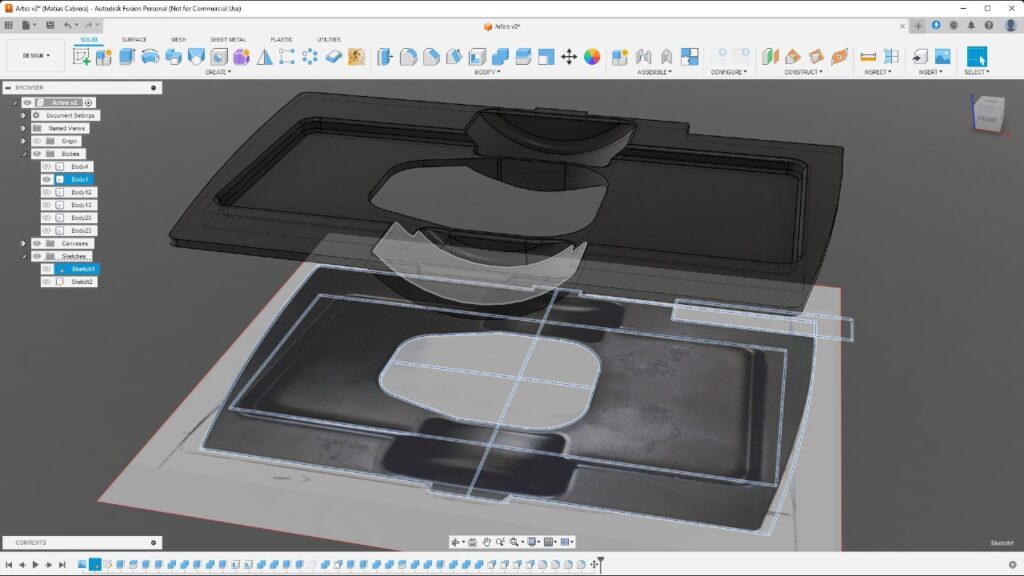Screen dimensions: 1024x576
Task: Select the Rectangular Pattern tool
Action: [287, 57]
